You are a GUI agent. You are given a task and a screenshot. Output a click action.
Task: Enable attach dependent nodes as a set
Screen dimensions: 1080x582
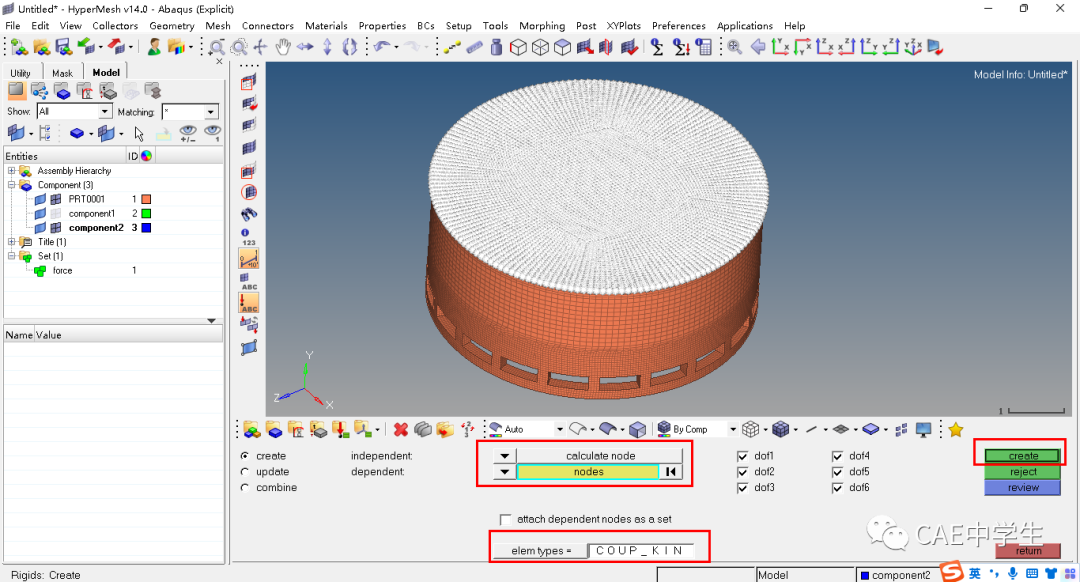[x=505, y=520]
